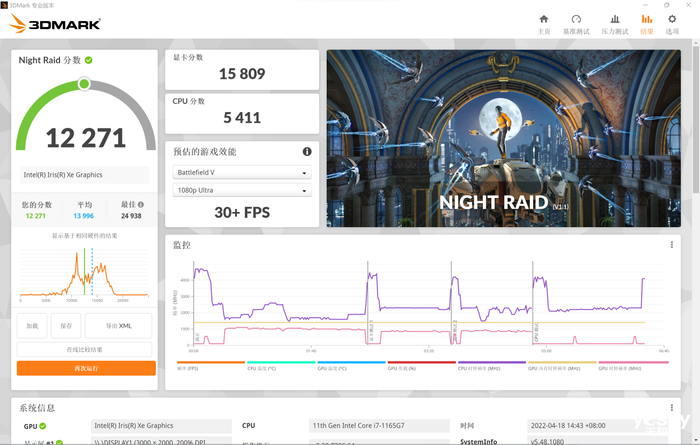Click the info icon beside estimated game performance
The width and height of the screenshot is (700, 445).
[307, 152]
